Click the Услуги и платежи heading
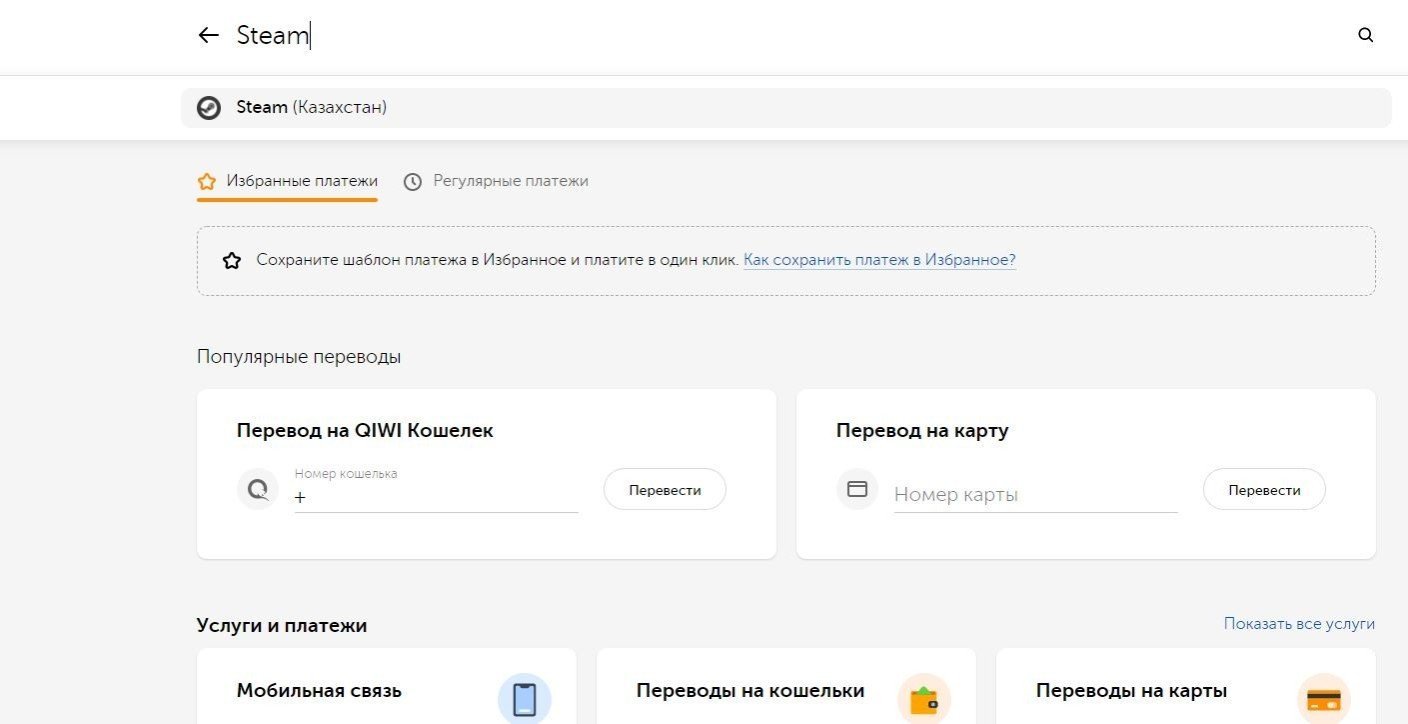The width and height of the screenshot is (1408, 724). (282, 626)
